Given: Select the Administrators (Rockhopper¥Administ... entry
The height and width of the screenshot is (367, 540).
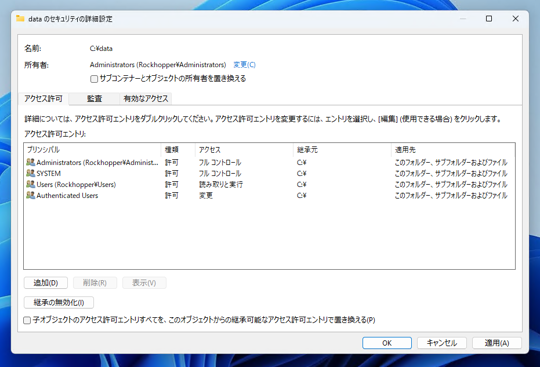Looking at the screenshot, I should (269, 162).
